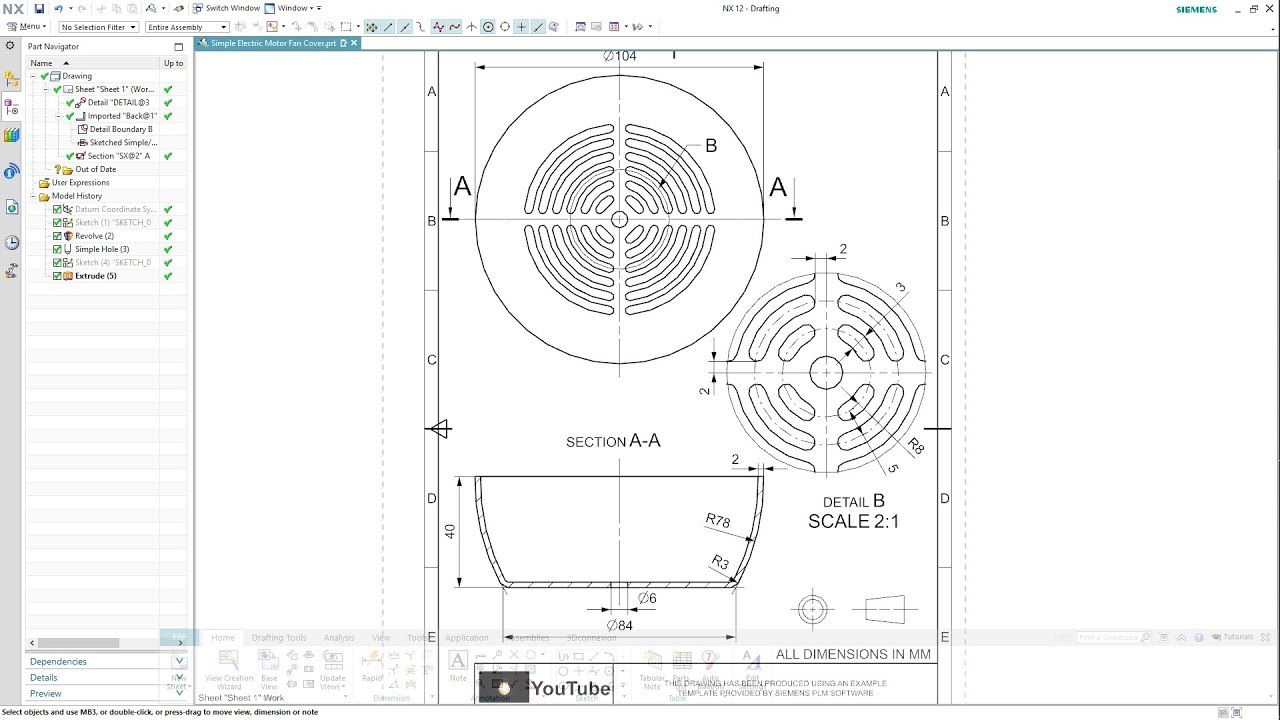The width and height of the screenshot is (1280, 720).
Task: Open the HD3D Tools sidebar tab
Action: tap(12, 171)
